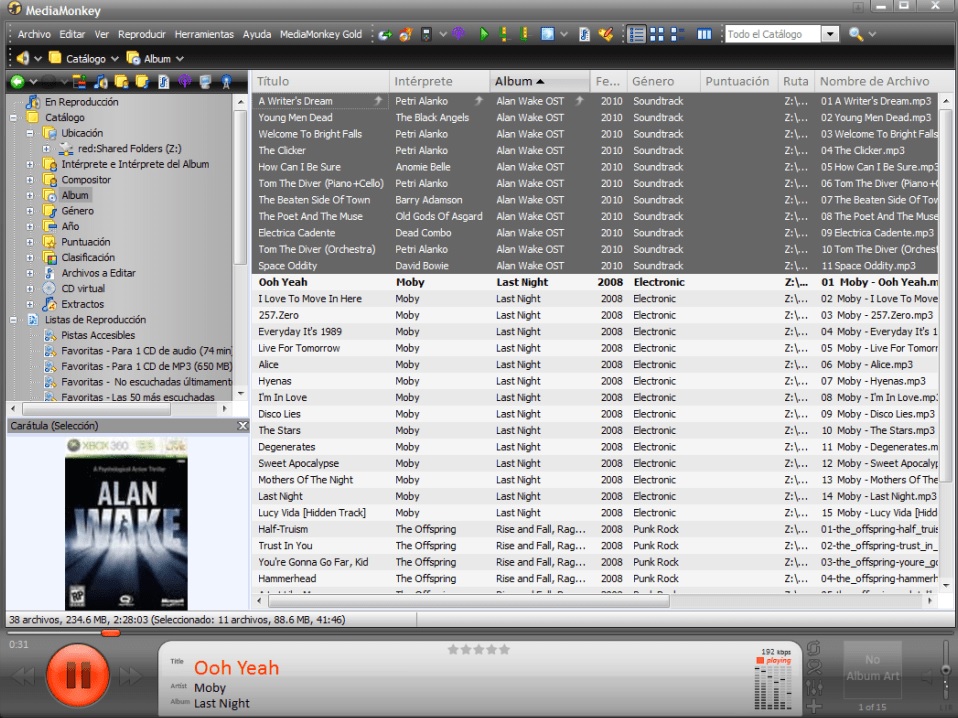The image size is (958, 718).
Task: Open the Album breadcrumb dropdown arrow
Action: (180, 59)
